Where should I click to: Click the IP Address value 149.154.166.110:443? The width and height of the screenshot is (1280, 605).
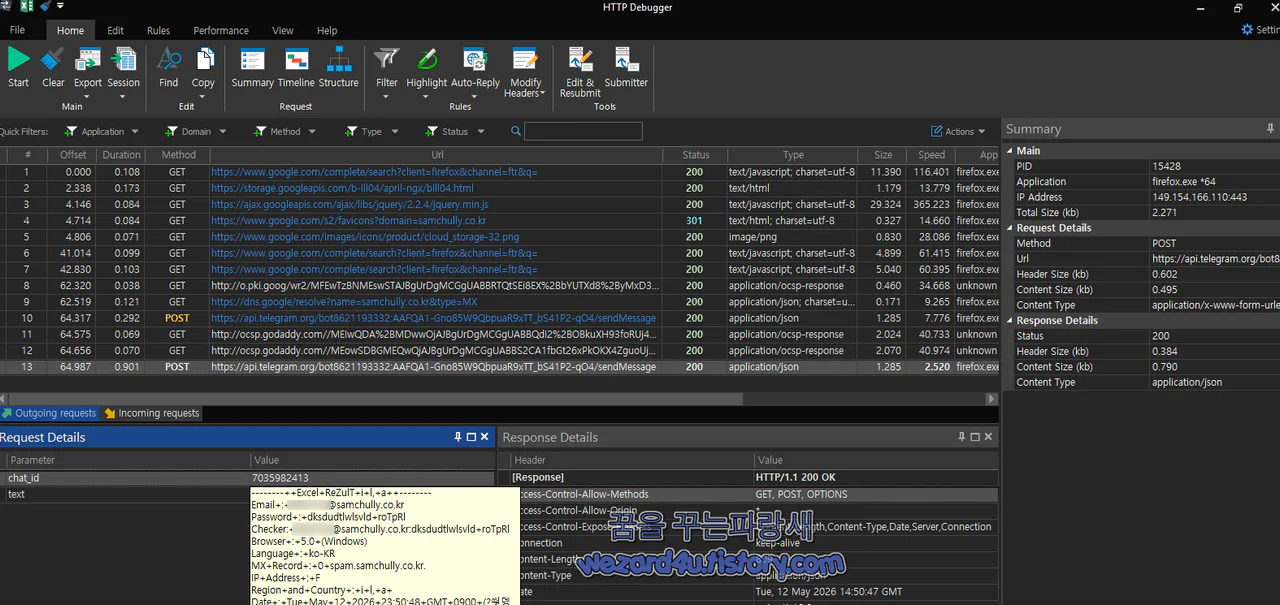coord(1201,197)
